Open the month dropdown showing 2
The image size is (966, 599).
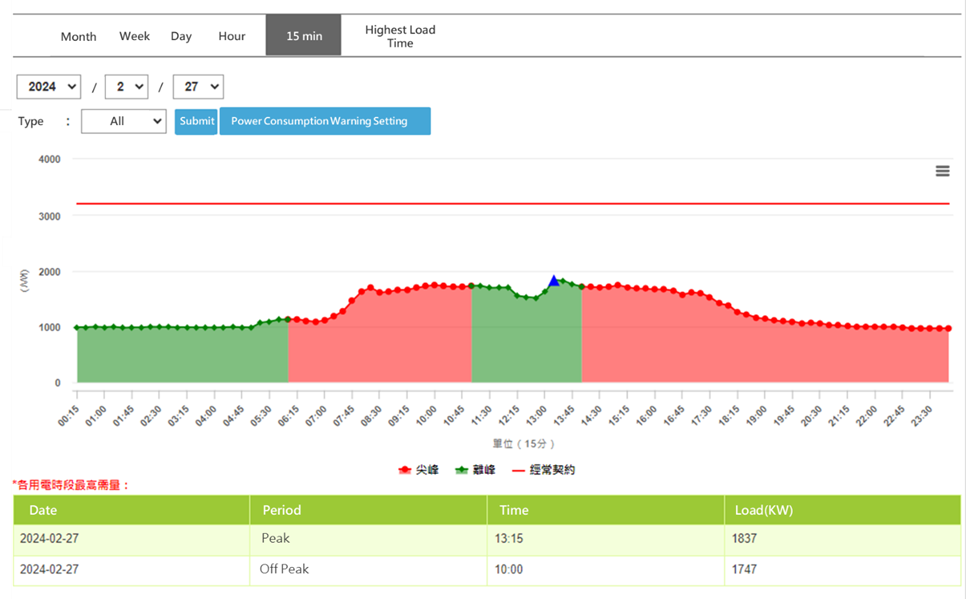pos(127,87)
